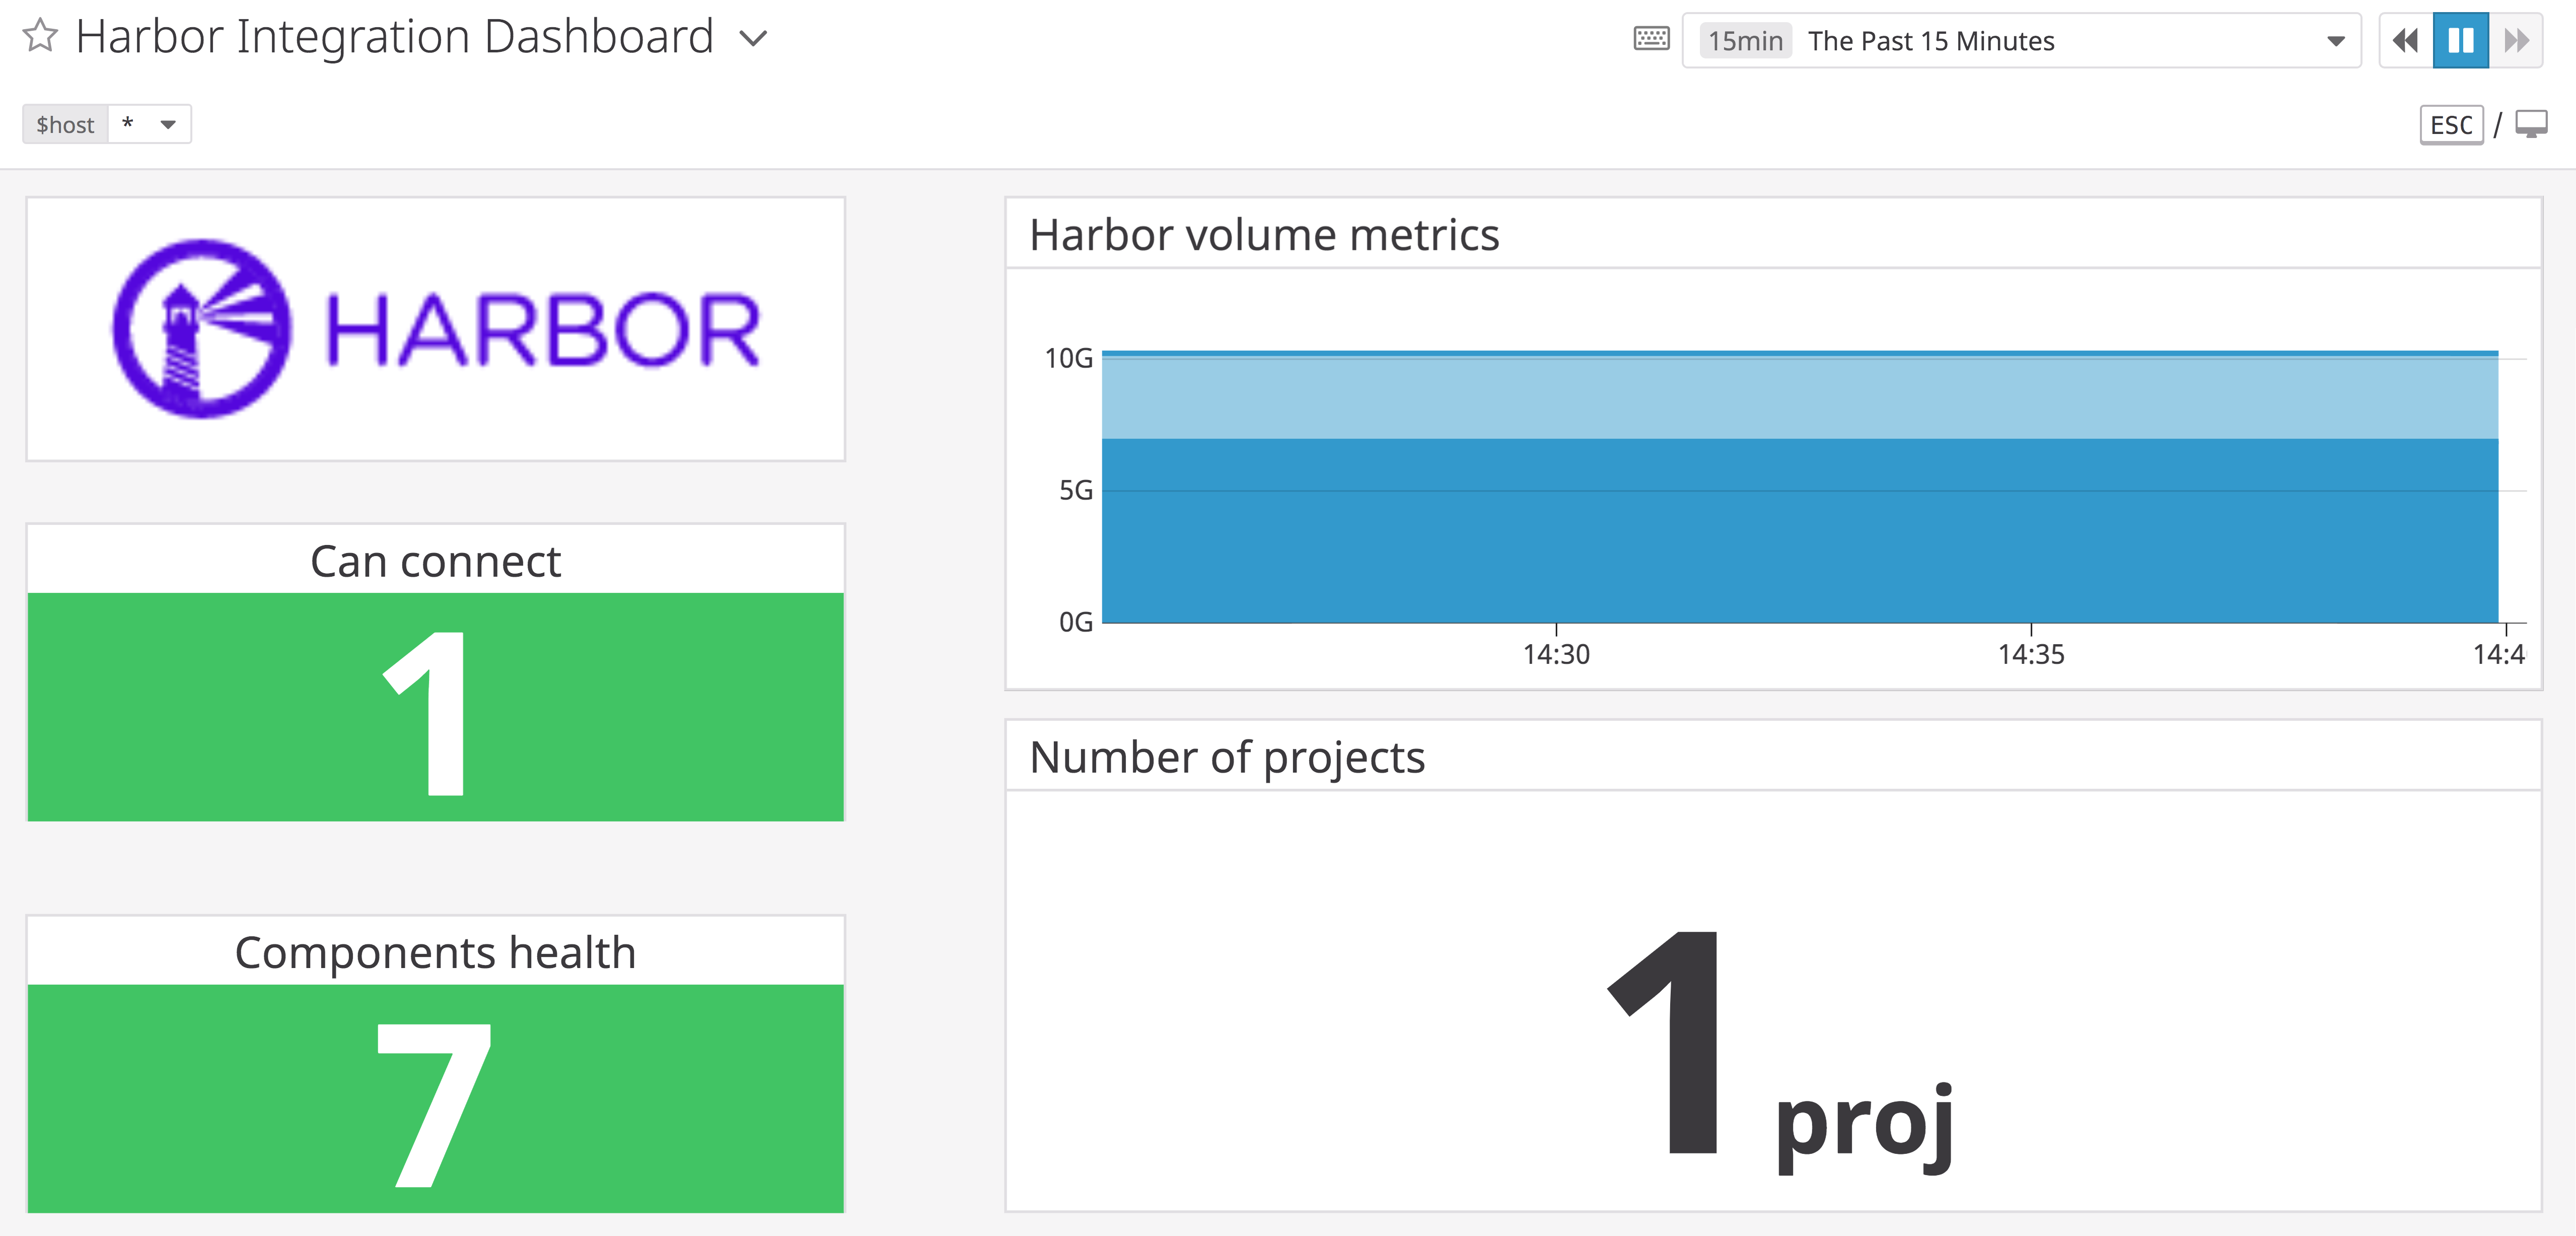Click the Number of projects widget title
Screen dimensions: 2576x1236
click(1226, 757)
